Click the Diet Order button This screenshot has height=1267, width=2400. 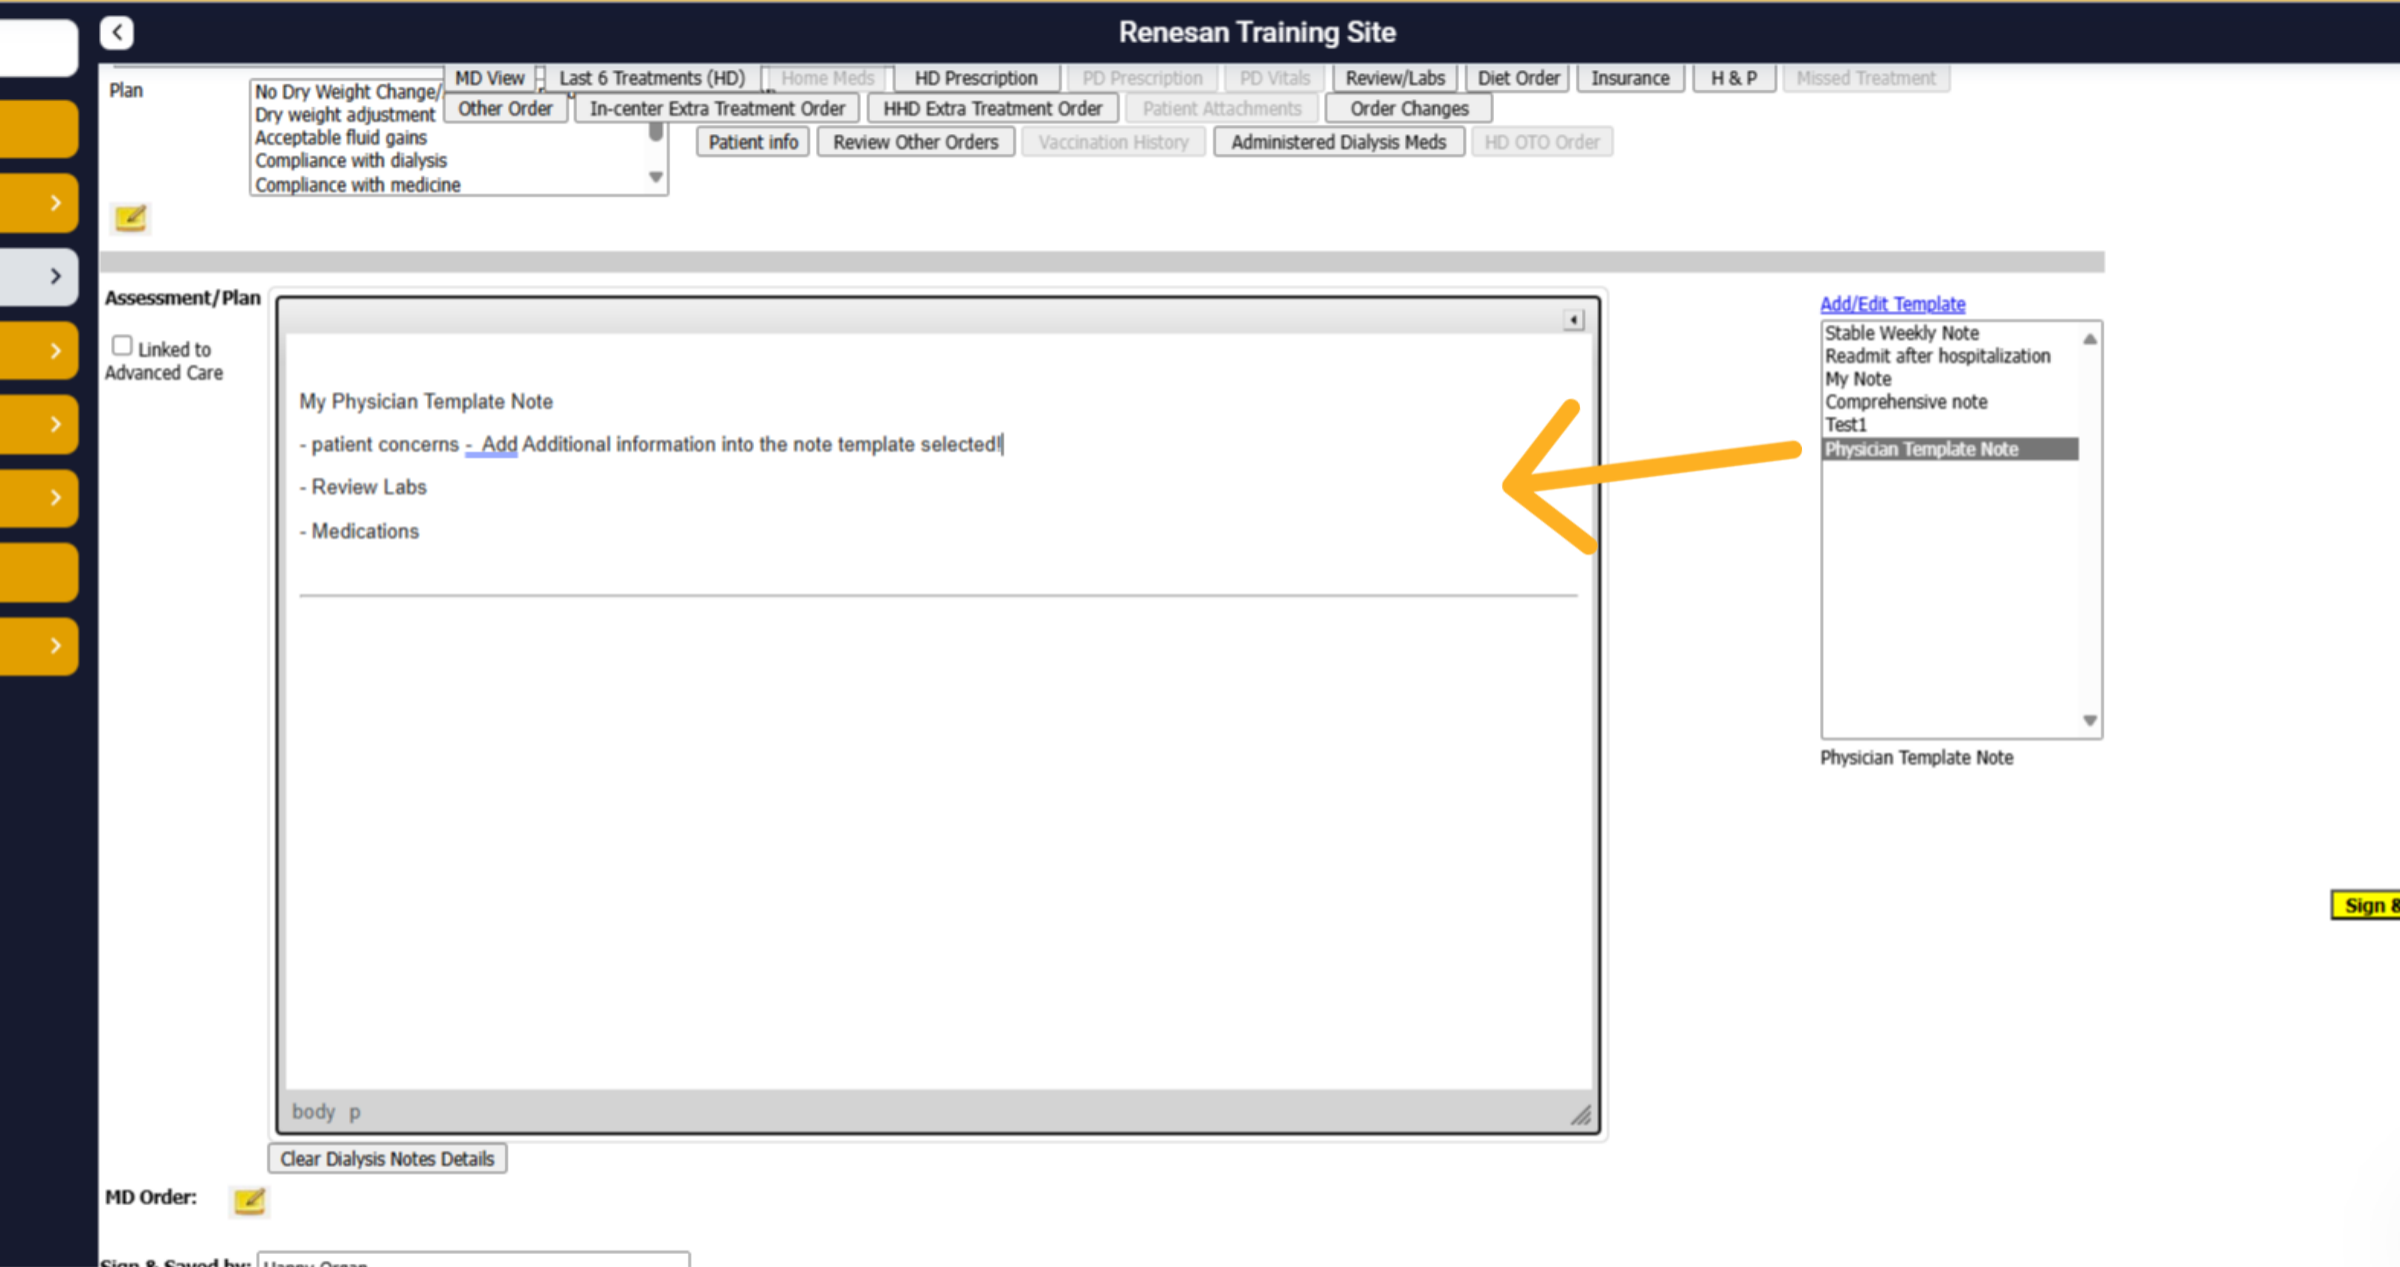[x=1518, y=78]
